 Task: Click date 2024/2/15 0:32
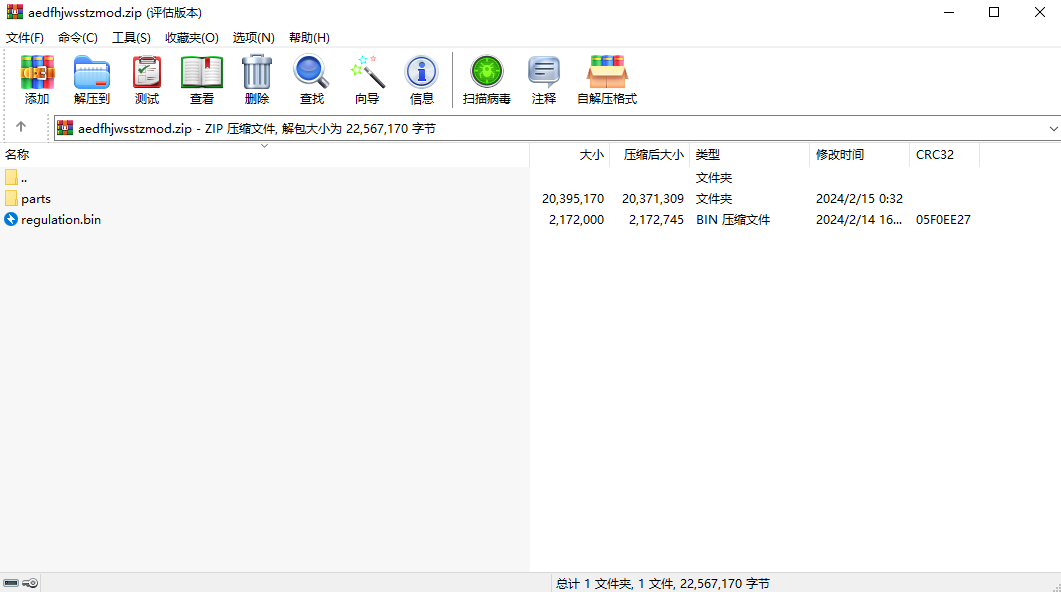(859, 199)
